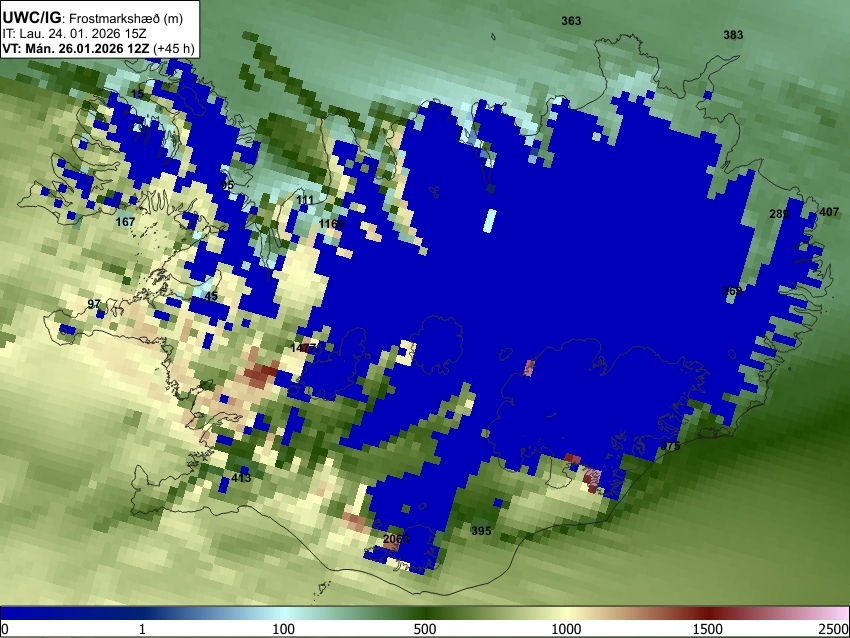Select the color scale's 500 tick label
Image resolution: width=850 pixels, height=638 pixels.
point(424,629)
